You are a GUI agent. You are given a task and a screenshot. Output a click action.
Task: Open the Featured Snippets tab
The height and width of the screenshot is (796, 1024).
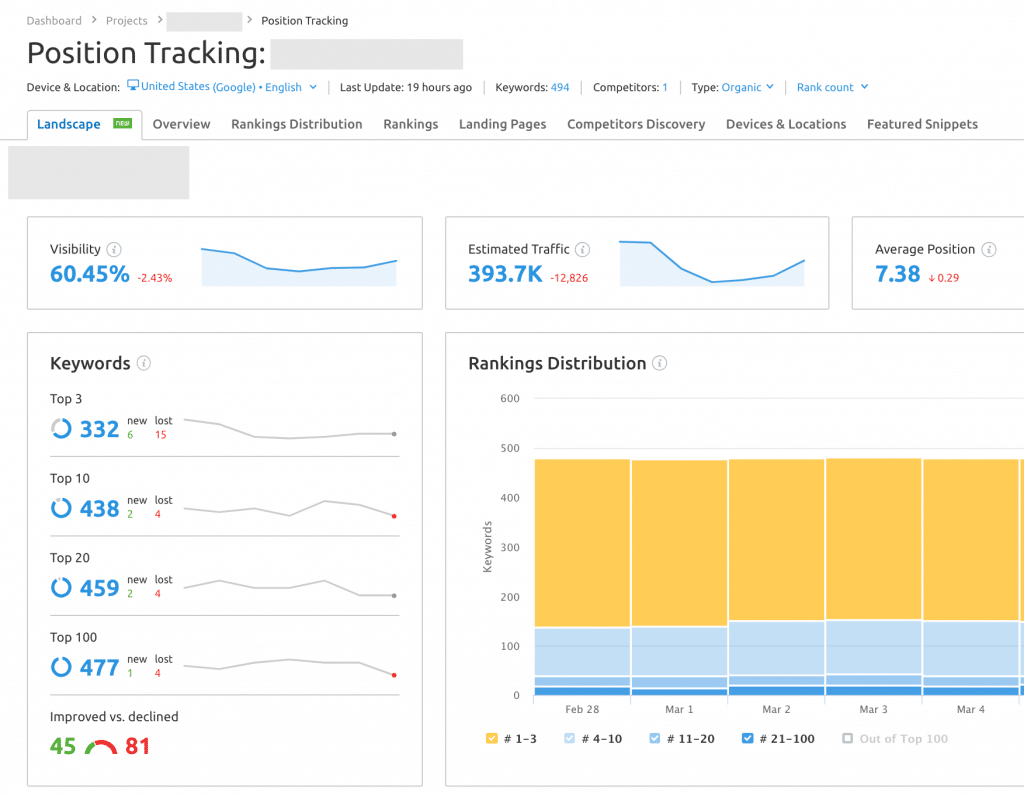click(x=922, y=124)
